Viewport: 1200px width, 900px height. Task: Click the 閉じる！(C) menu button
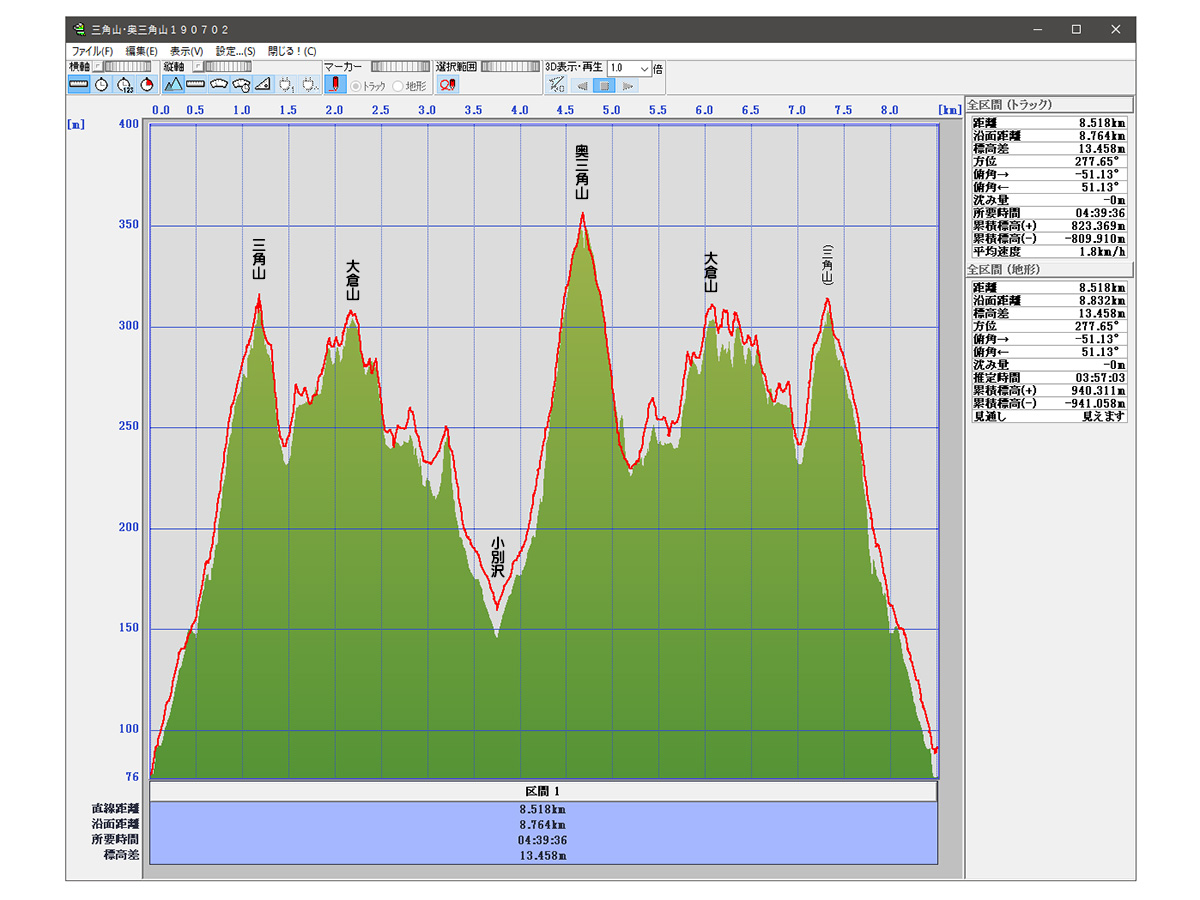pyautogui.click(x=292, y=51)
